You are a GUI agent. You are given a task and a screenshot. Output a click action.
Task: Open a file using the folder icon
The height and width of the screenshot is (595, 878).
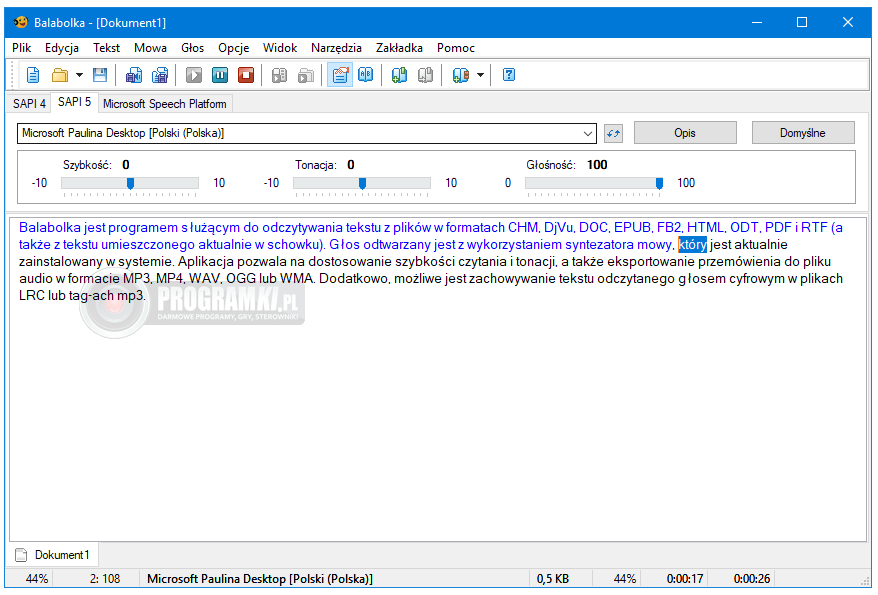[x=59, y=75]
